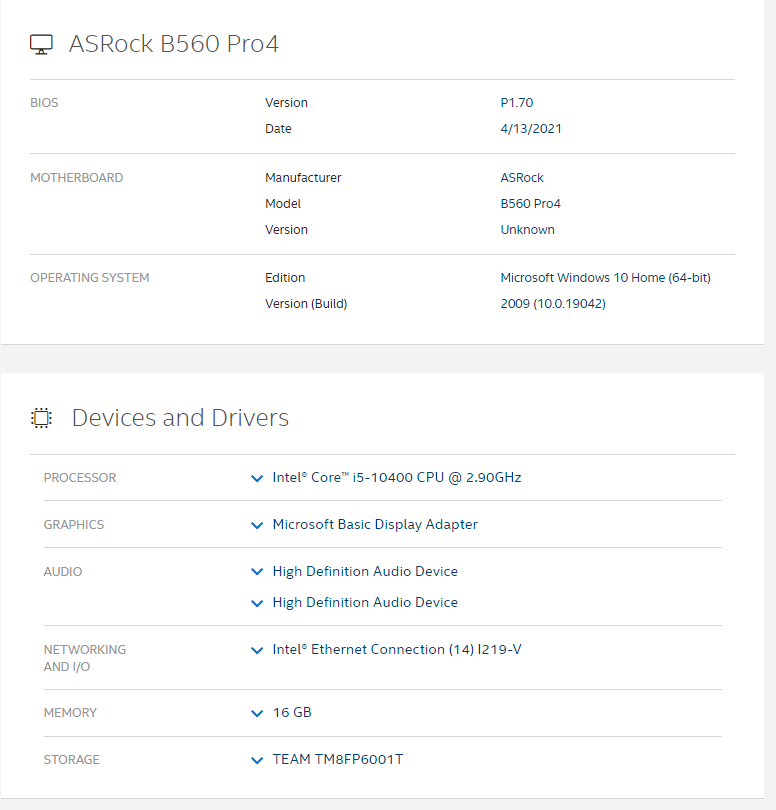Click the BIOS date 4/13/2021 value
The width and height of the screenshot is (776, 810).
(531, 128)
